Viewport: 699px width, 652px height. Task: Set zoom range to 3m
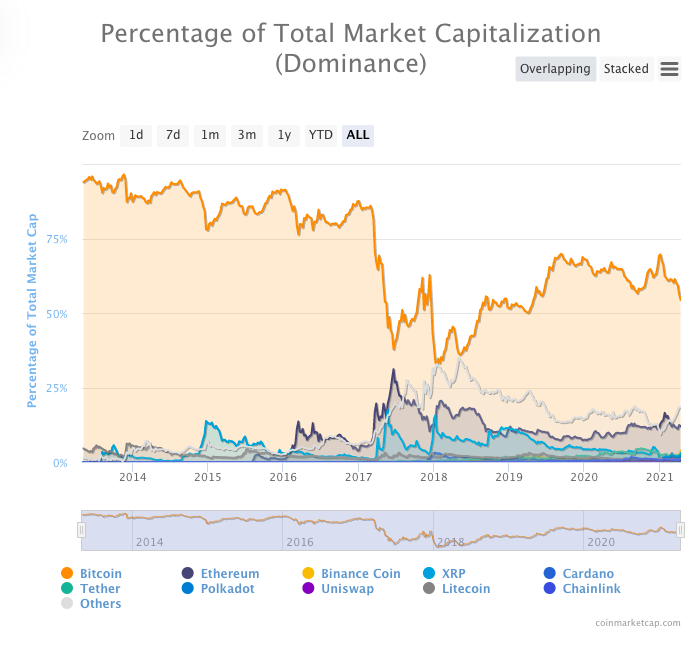coord(246,135)
